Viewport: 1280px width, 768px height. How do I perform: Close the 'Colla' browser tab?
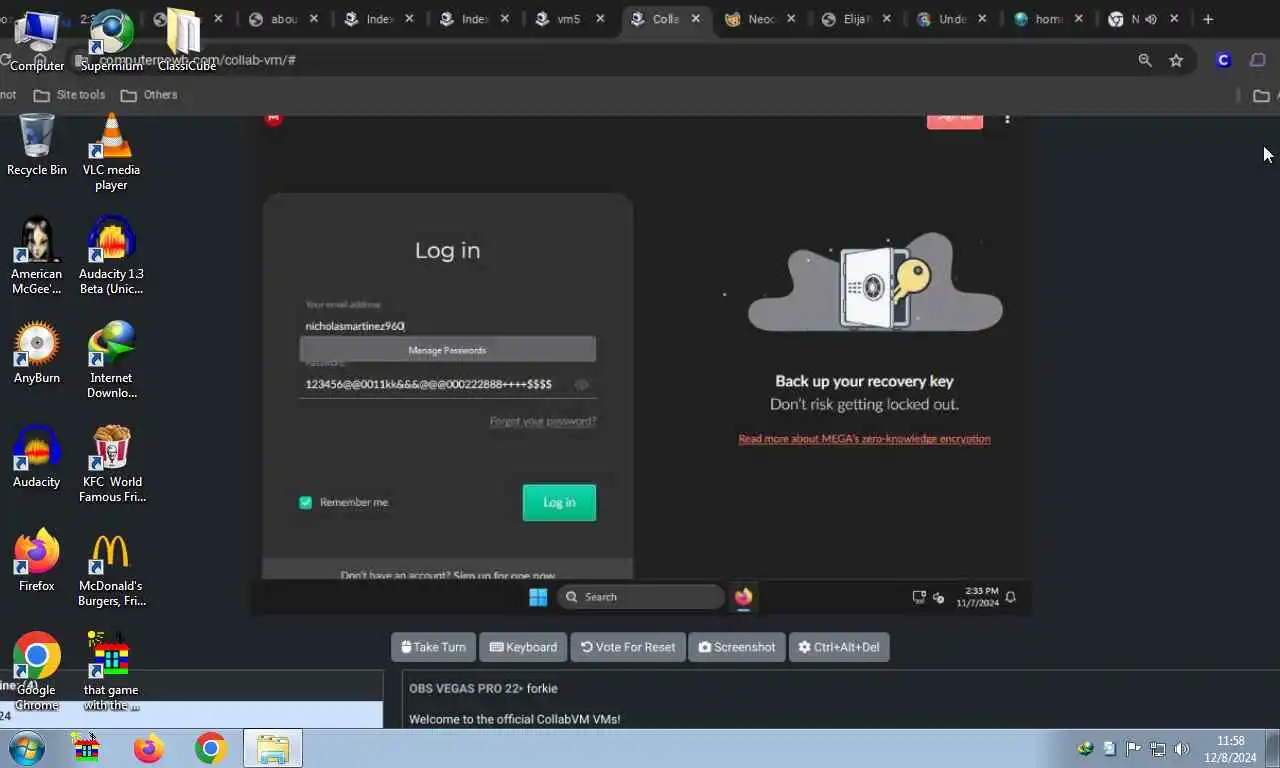click(x=695, y=19)
